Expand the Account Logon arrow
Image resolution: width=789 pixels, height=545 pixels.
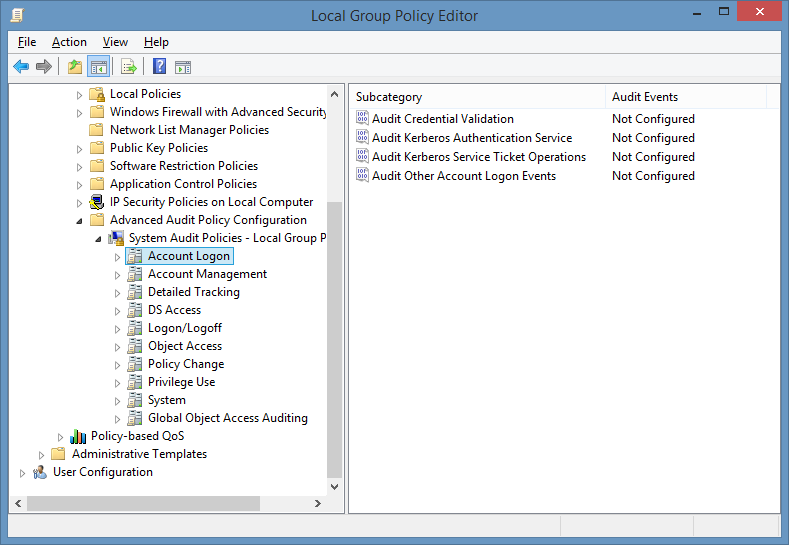(x=117, y=257)
